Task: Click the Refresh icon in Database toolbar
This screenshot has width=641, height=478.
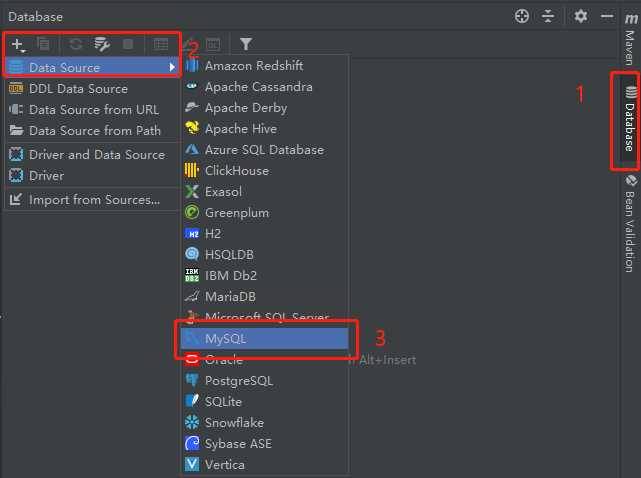Action: (x=76, y=44)
